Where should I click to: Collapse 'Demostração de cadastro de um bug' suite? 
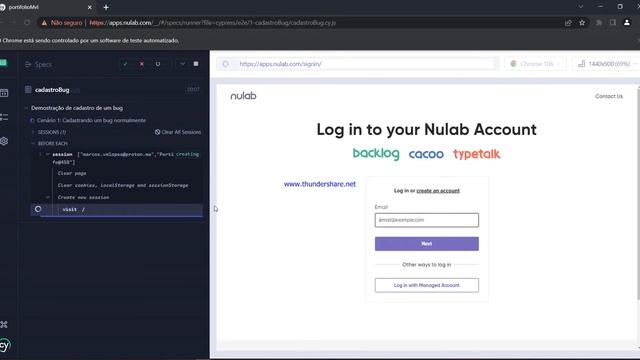point(77,108)
